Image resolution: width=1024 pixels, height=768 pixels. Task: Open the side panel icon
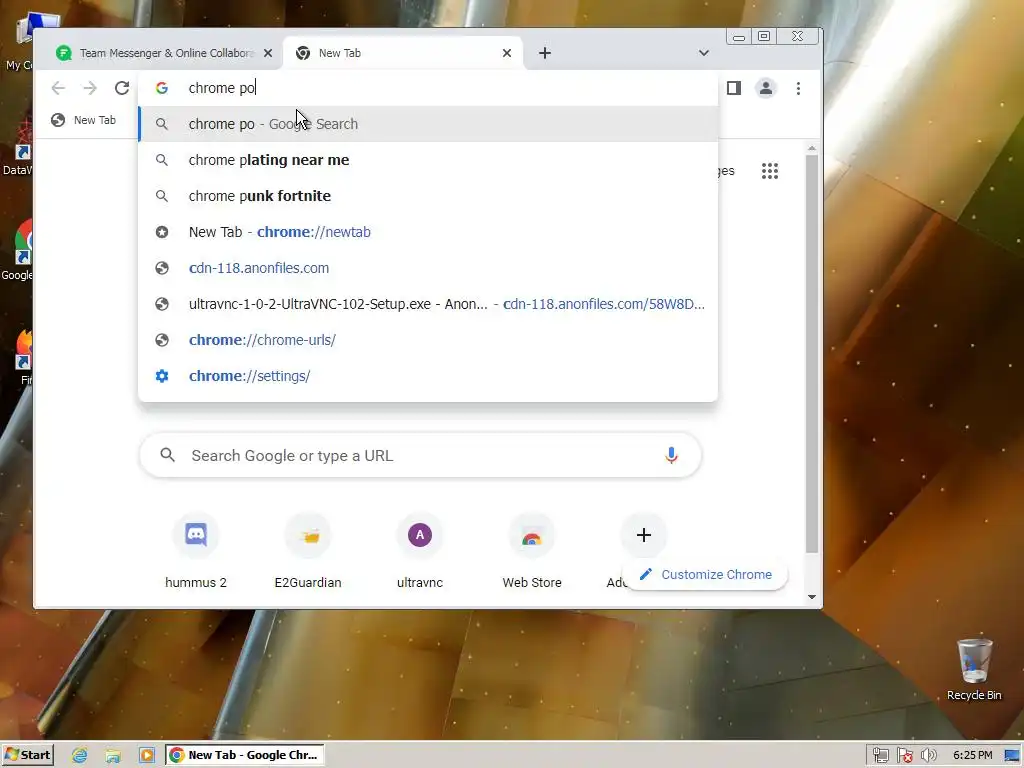[733, 88]
